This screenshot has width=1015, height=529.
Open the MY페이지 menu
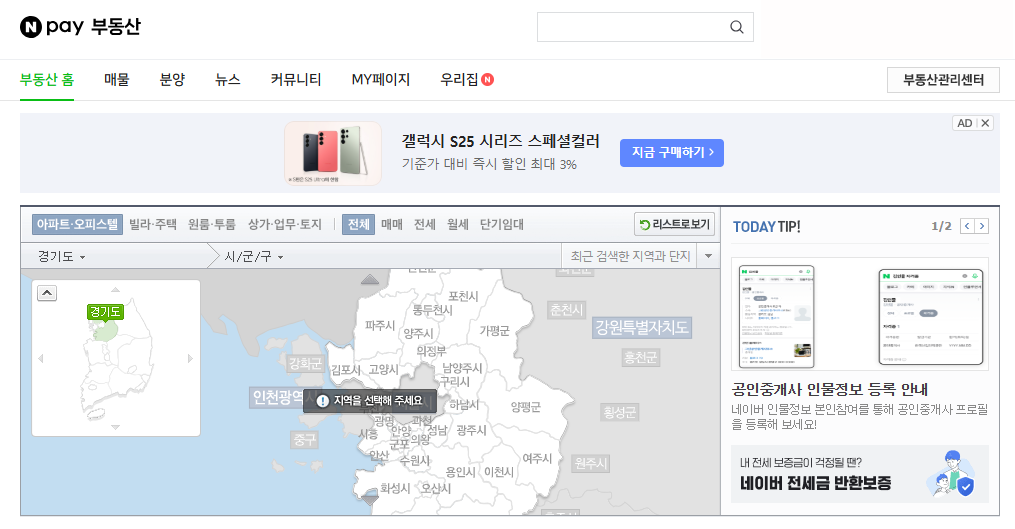click(381, 80)
